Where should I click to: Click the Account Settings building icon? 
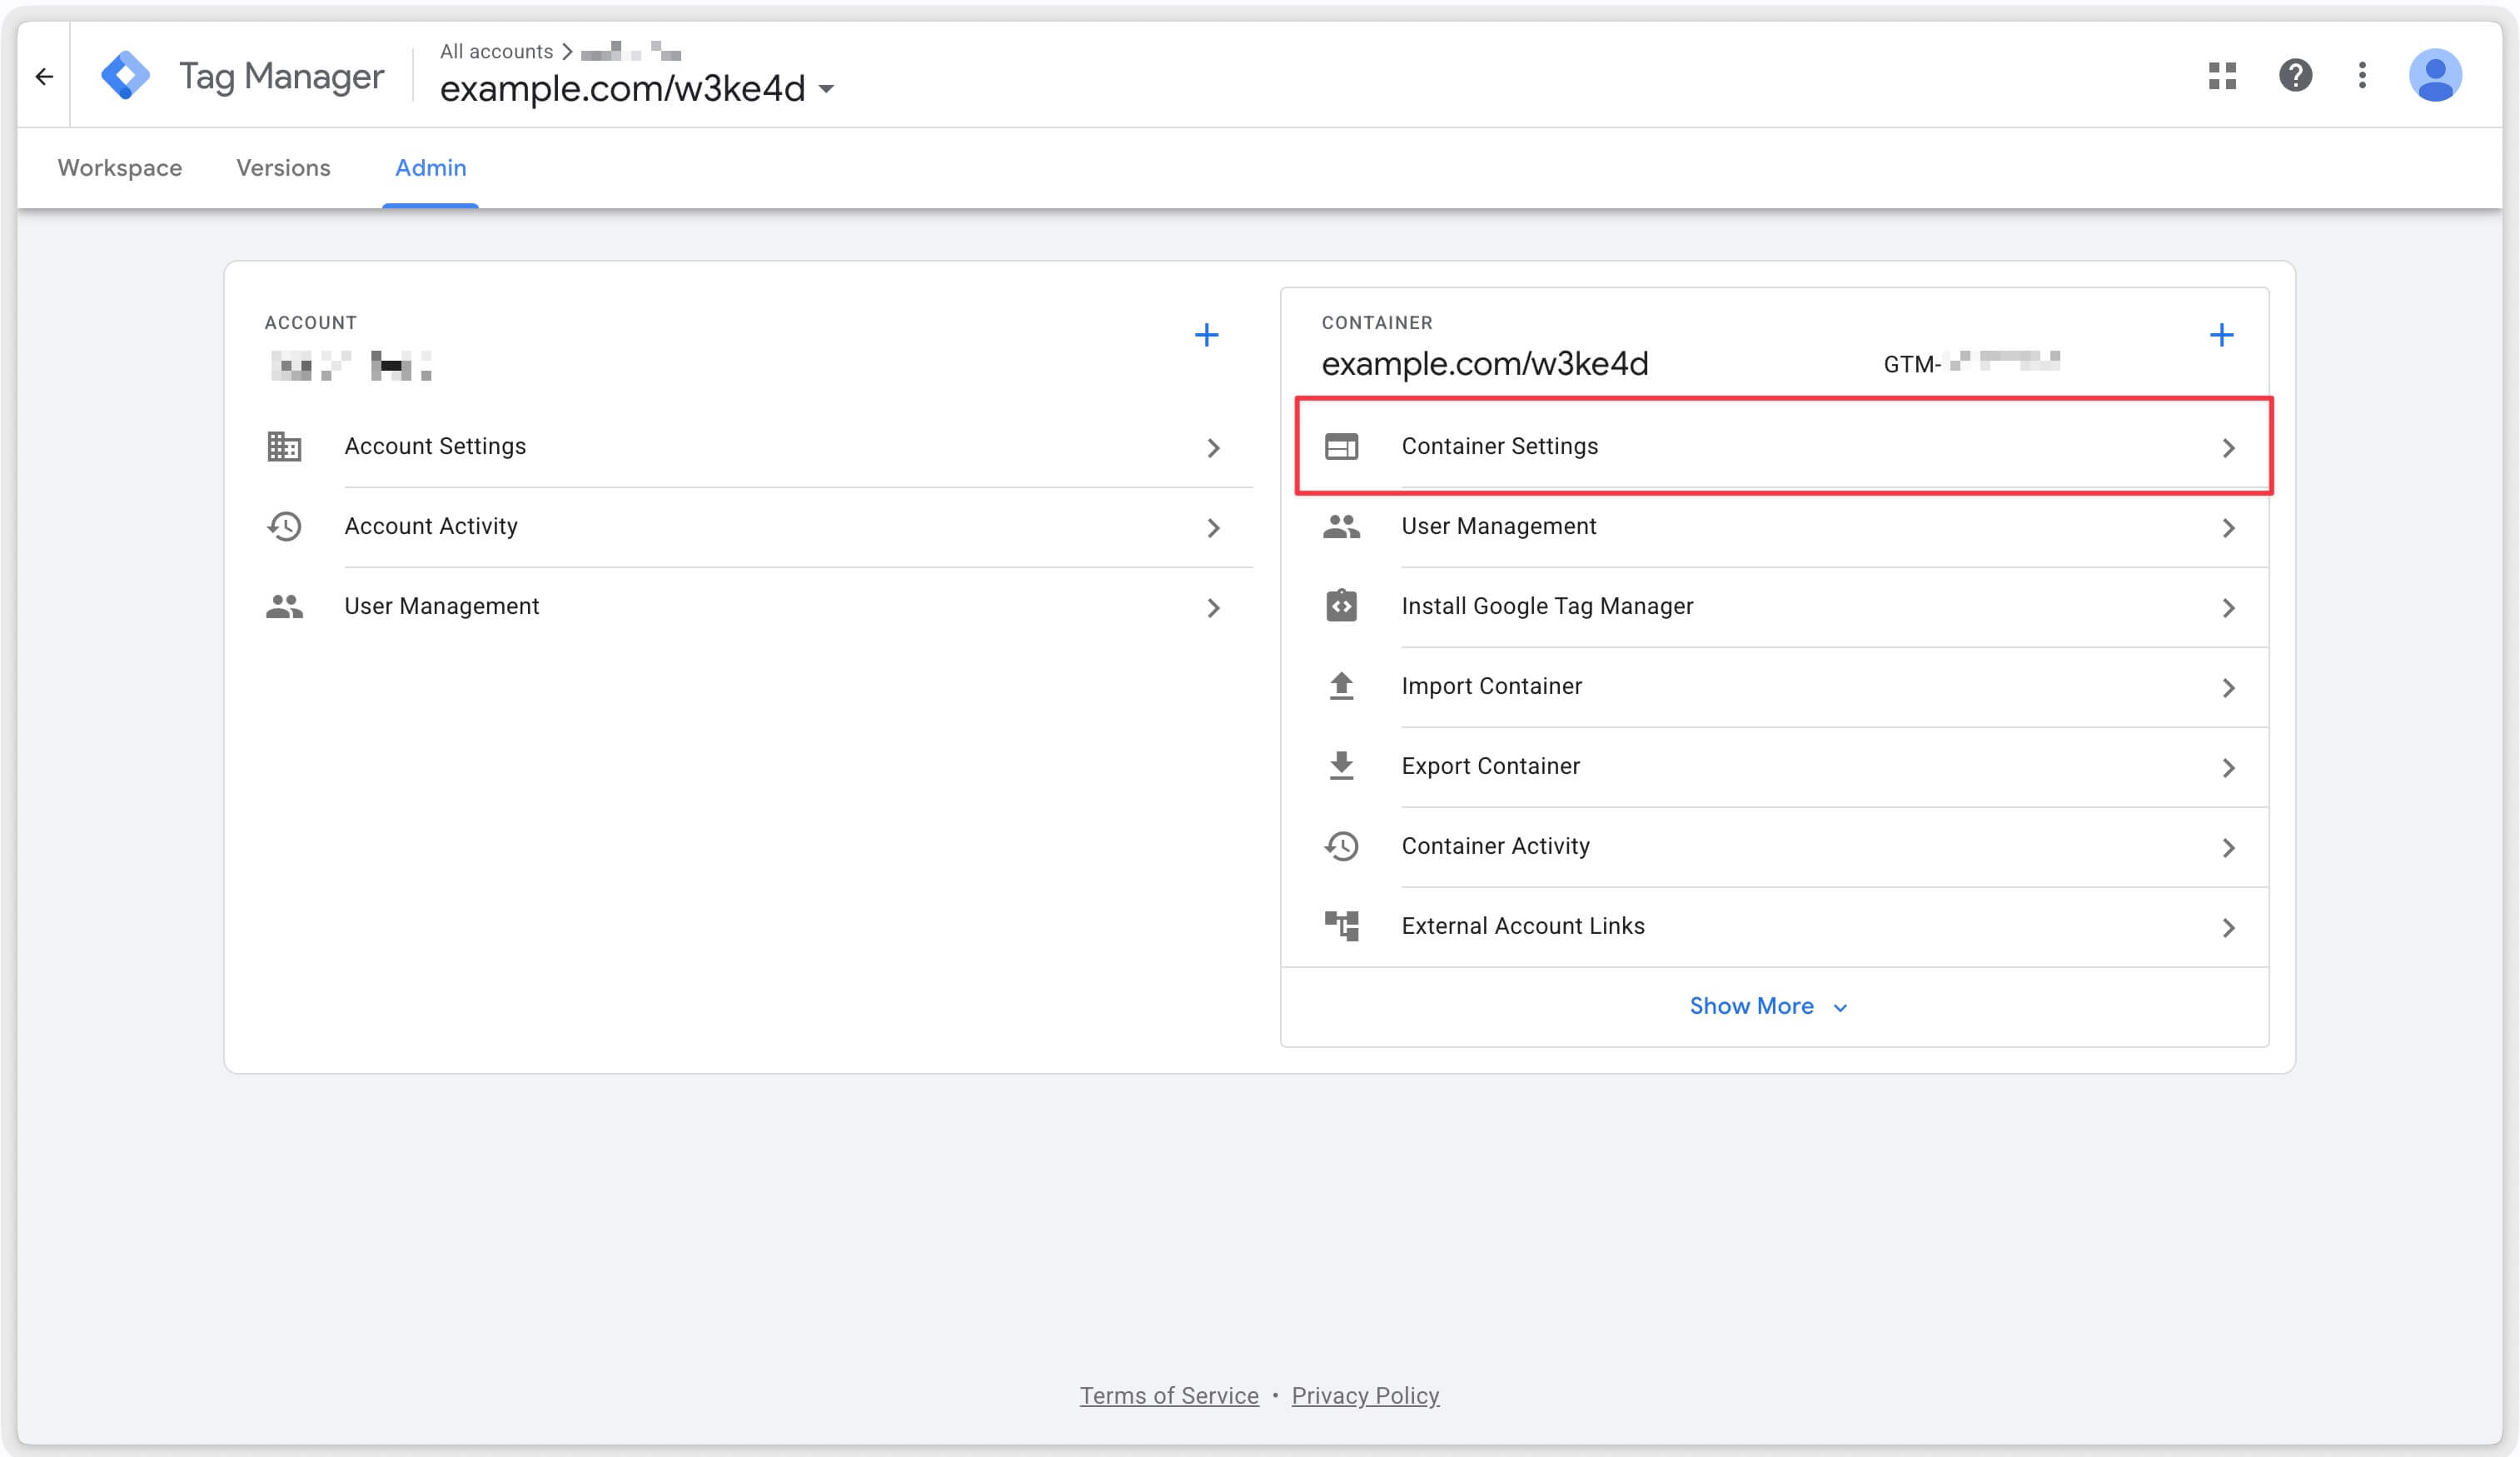284,447
